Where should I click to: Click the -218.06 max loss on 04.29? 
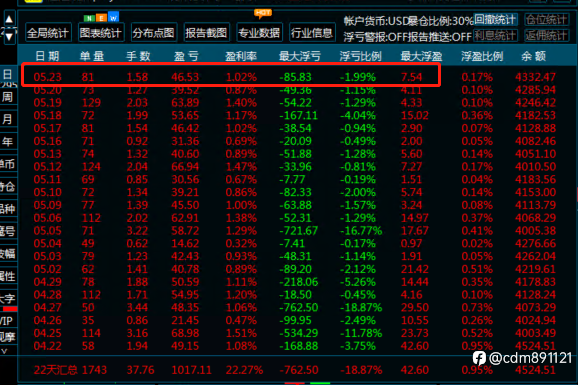pos(298,282)
